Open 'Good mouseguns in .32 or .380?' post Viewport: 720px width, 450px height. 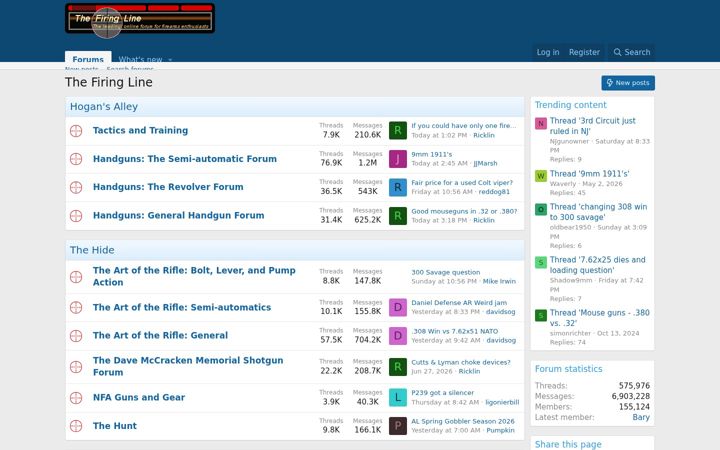point(464,211)
